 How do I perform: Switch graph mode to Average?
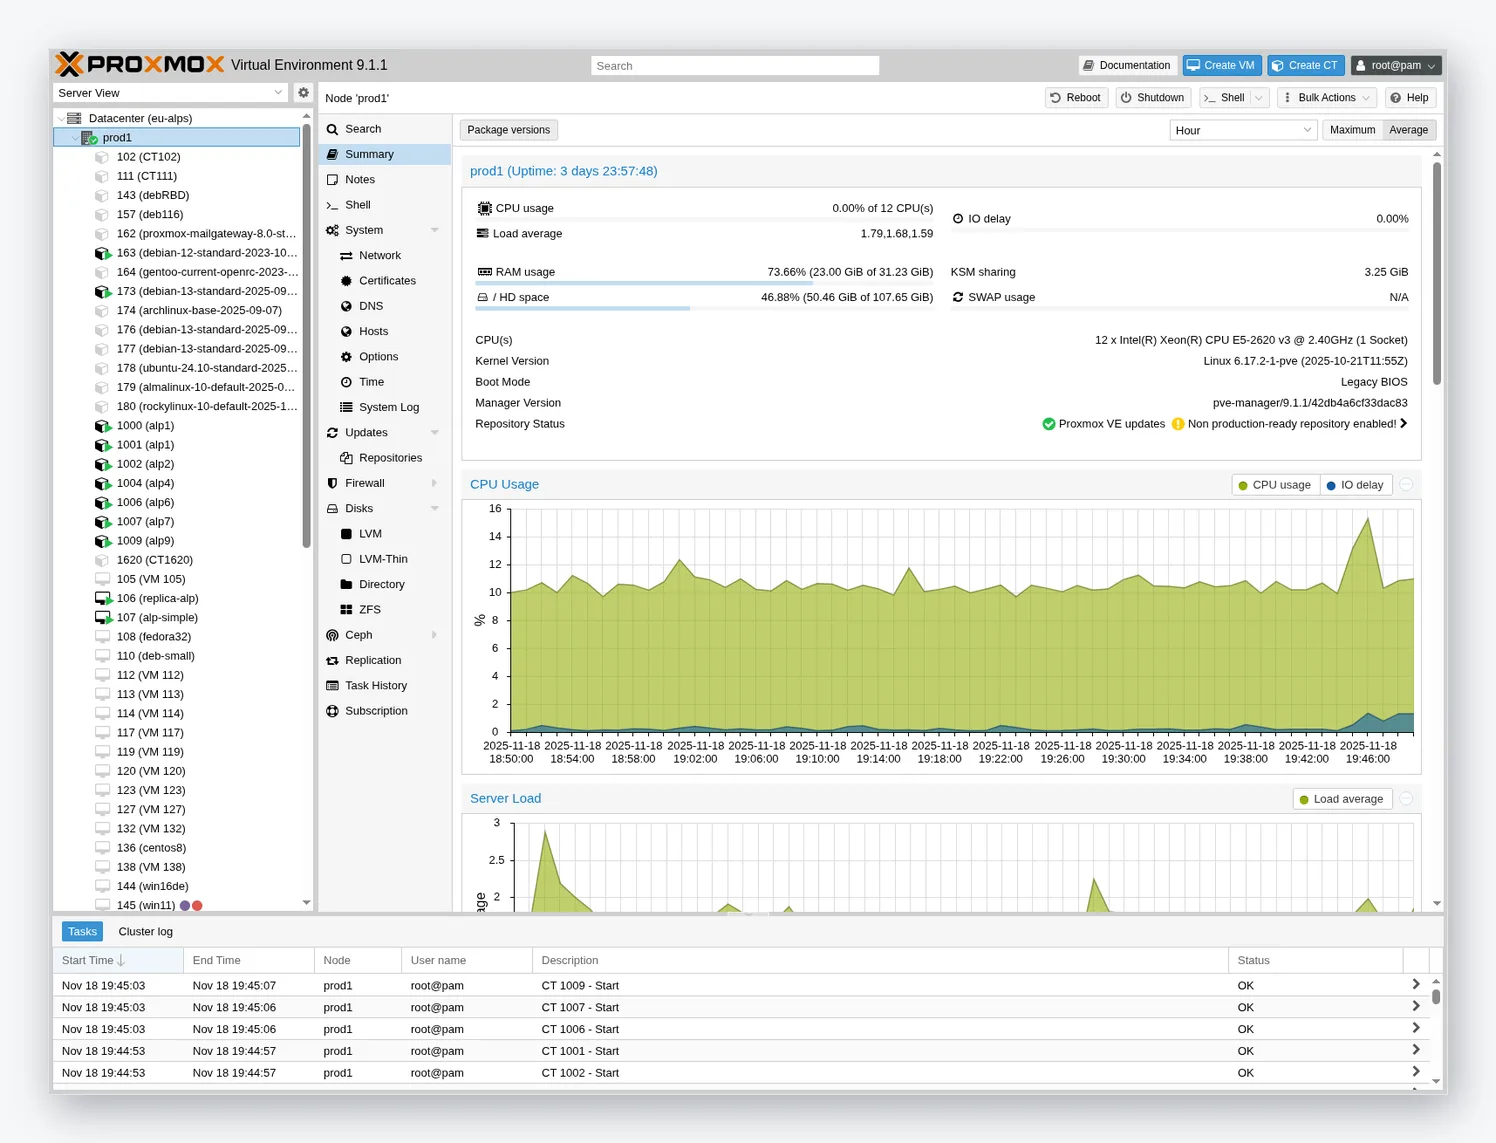click(1408, 130)
